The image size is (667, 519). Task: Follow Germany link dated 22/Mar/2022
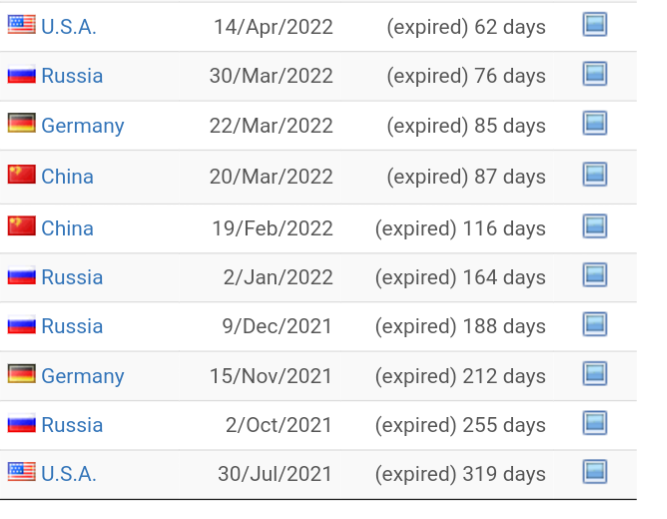click(83, 126)
